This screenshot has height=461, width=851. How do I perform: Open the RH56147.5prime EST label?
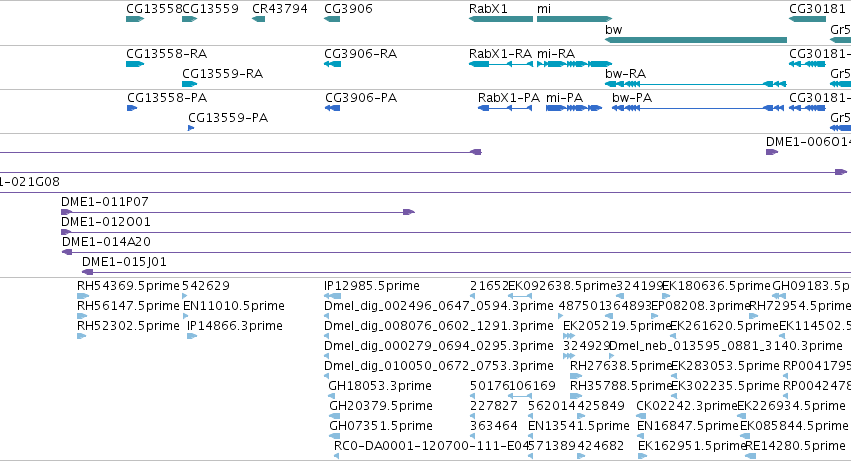(x=128, y=306)
